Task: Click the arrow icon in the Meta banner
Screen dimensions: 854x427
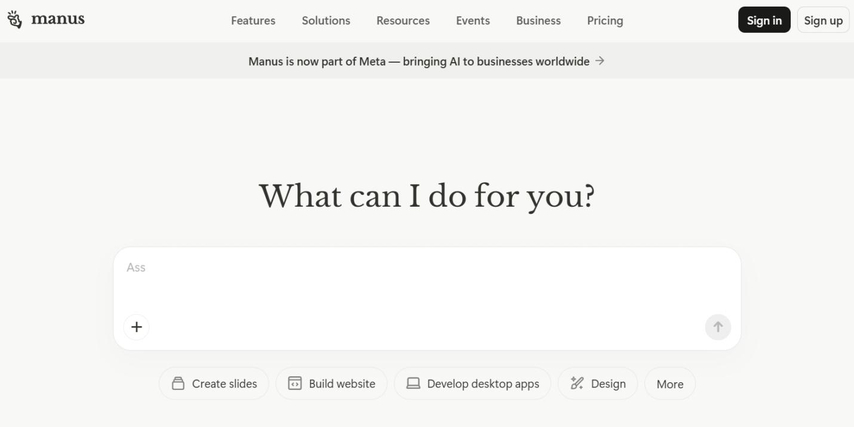Action: pos(600,61)
